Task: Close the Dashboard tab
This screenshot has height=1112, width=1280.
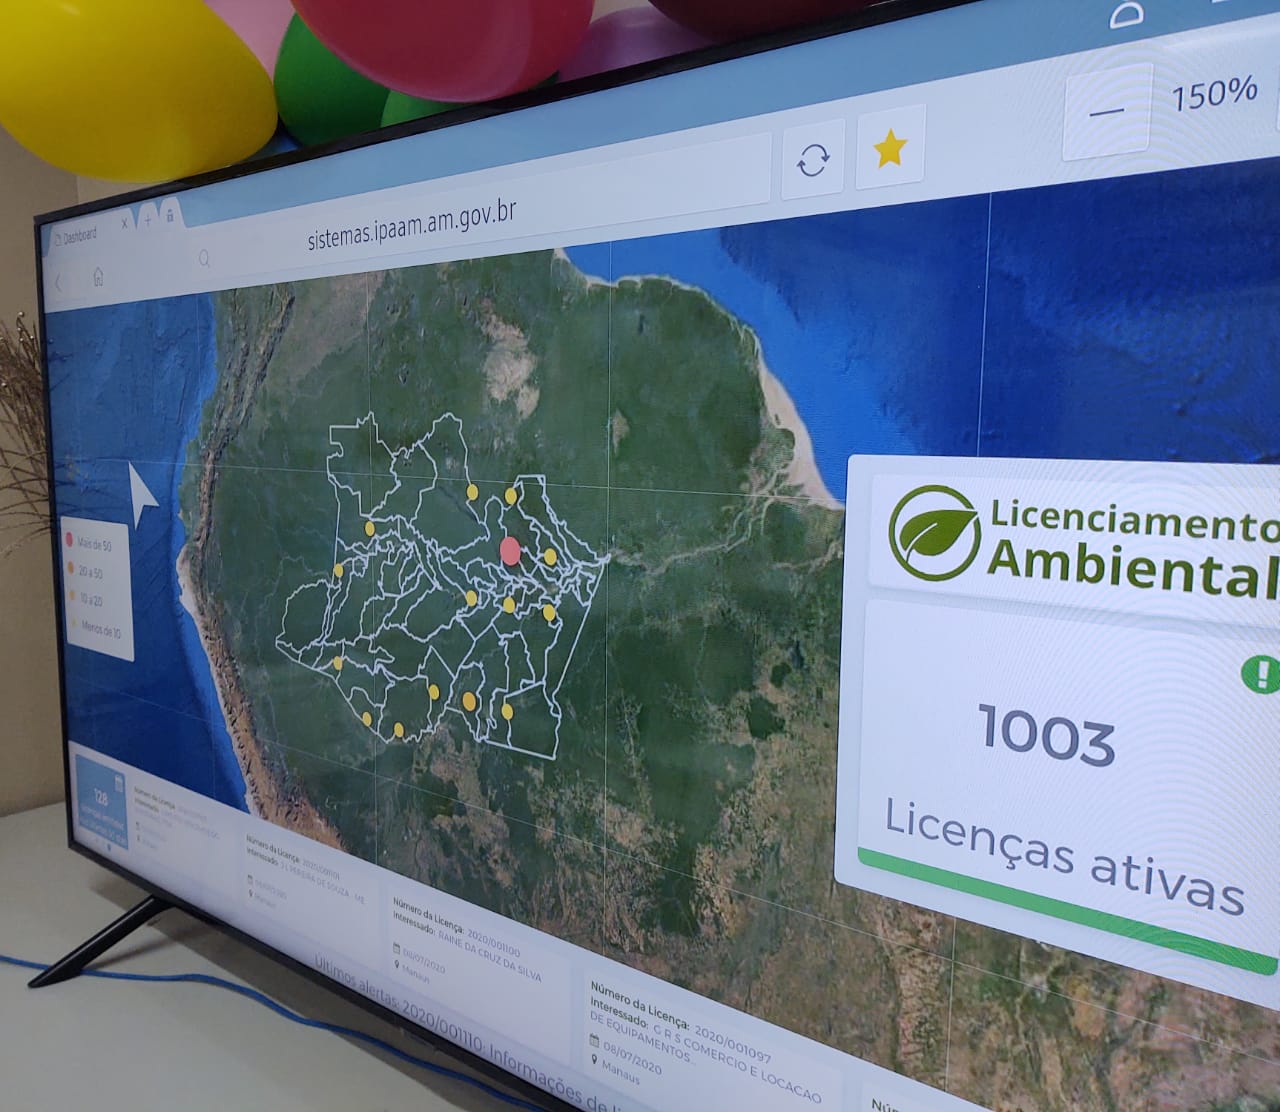Action: [x=124, y=224]
